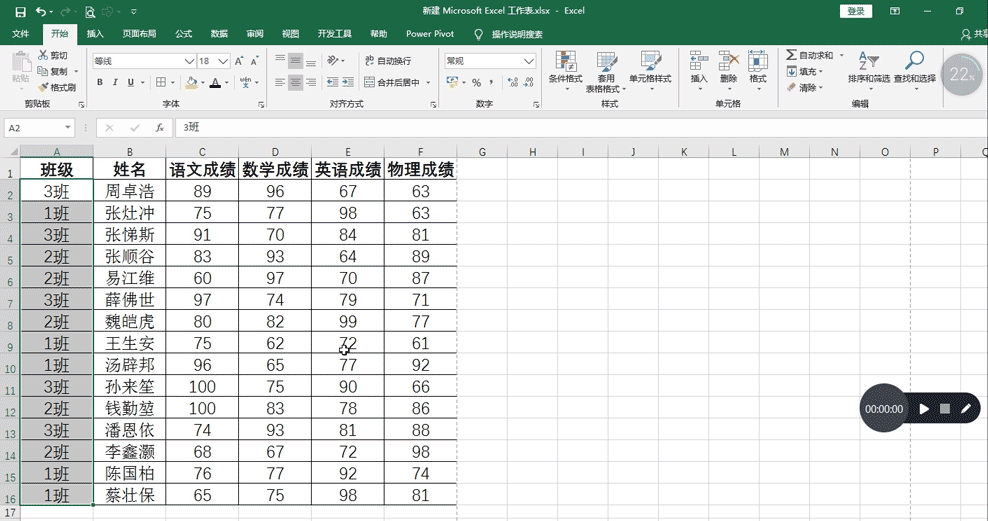Apply percent style format

tap(476, 82)
